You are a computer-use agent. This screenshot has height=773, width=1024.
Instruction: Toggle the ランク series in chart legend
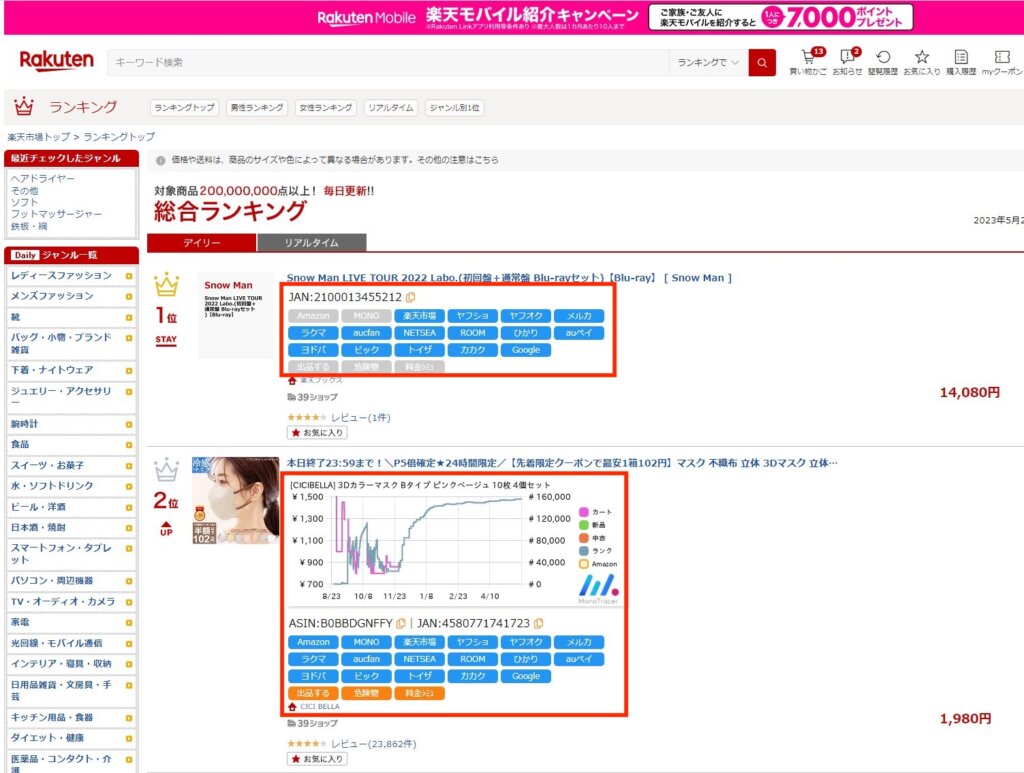[x=595, y=551]
